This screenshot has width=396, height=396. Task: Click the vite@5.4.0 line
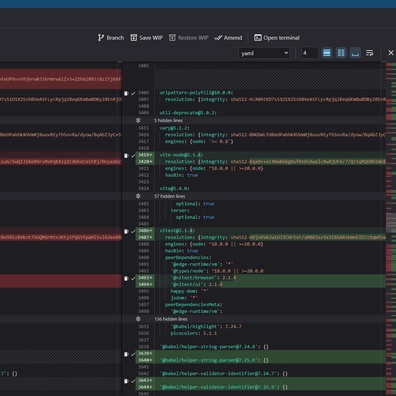click(174, 188)
